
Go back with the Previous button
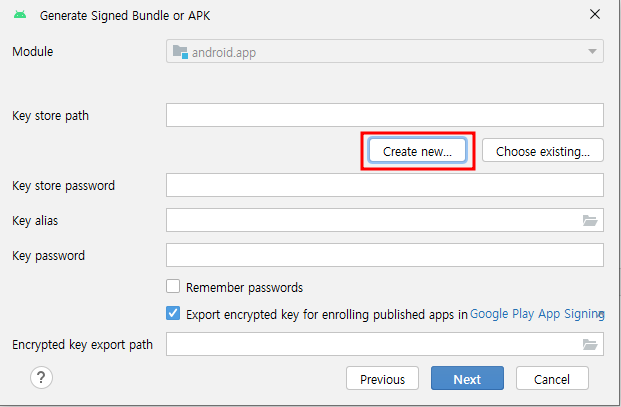(382, 379)
